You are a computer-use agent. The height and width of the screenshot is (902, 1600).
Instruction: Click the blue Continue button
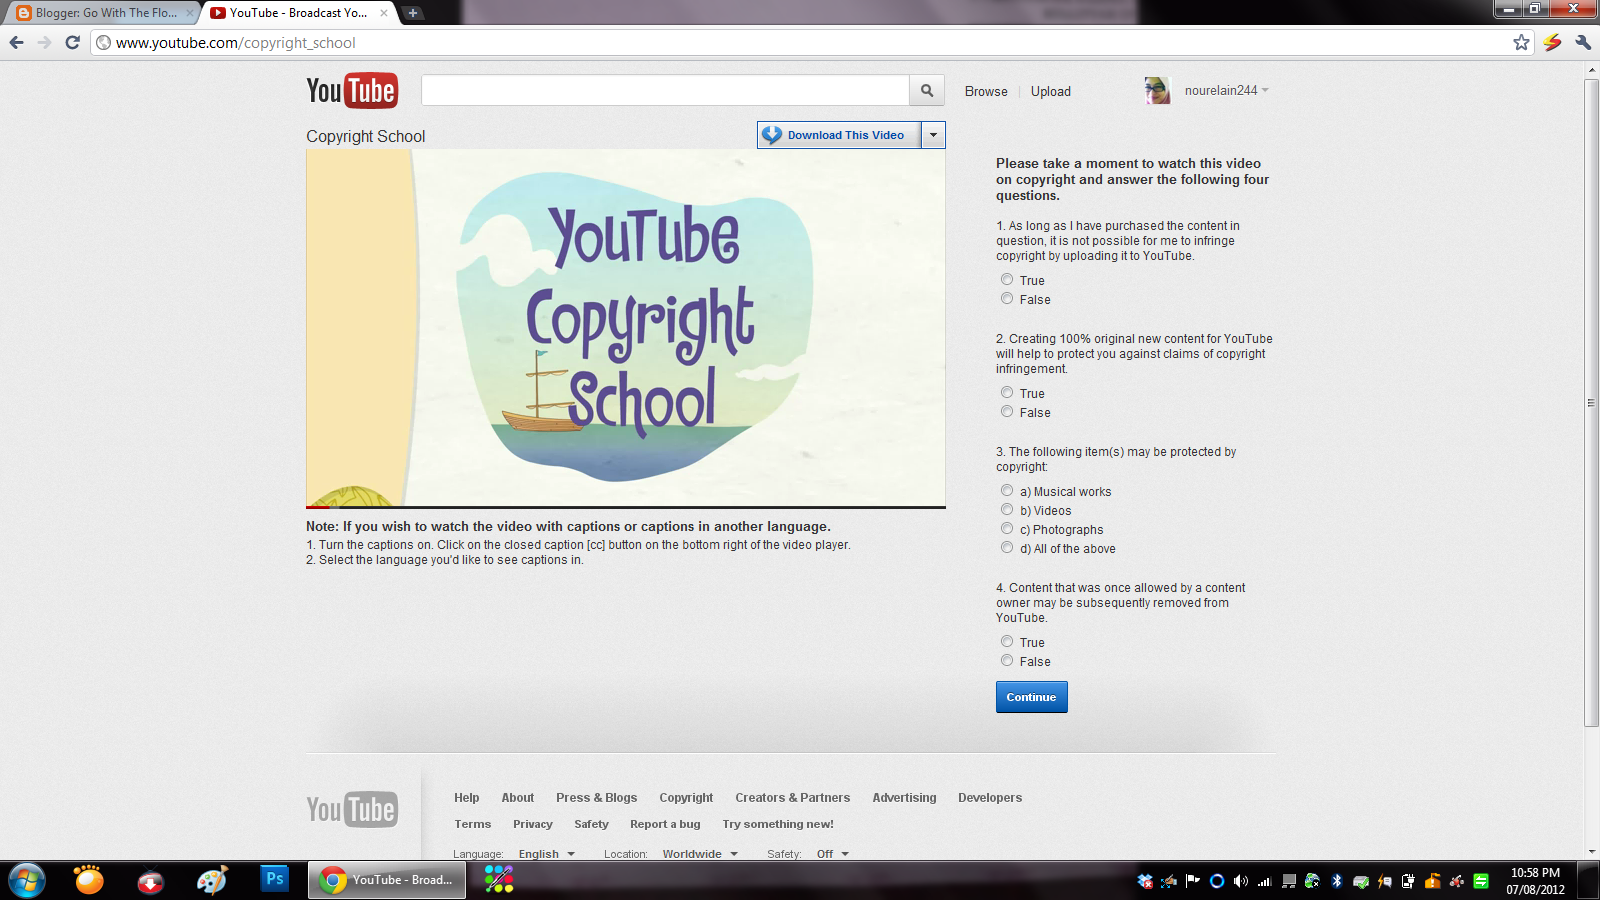click(x=1032, y=697)
